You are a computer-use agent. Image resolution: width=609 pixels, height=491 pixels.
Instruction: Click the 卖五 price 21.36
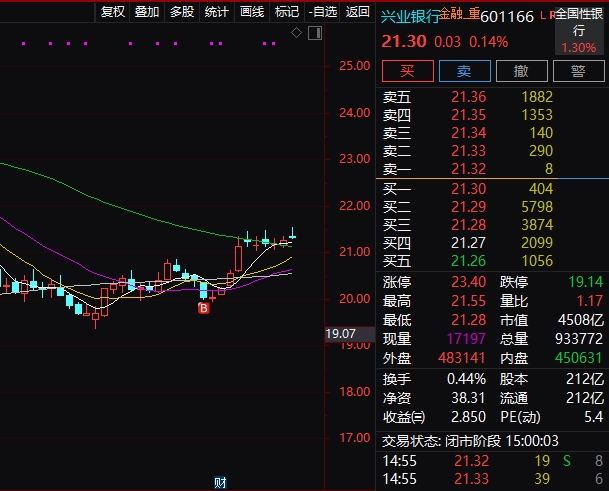(x=468, y=97)
